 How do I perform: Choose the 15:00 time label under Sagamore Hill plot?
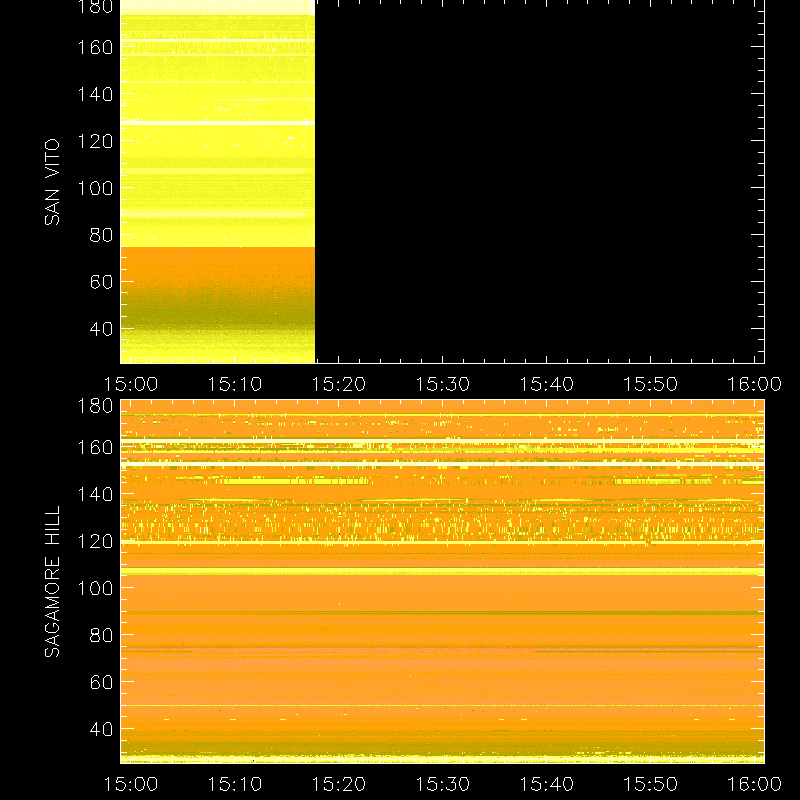(131, 784)
